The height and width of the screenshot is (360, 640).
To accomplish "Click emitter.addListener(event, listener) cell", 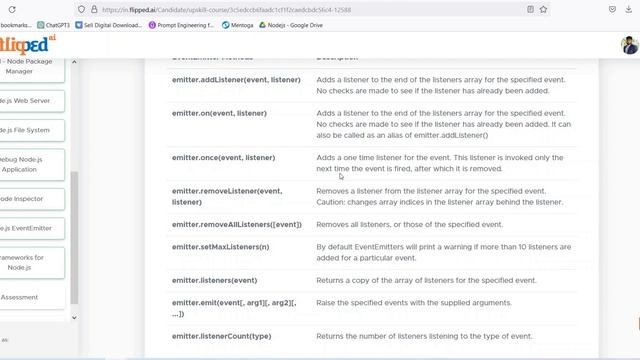I will pyautogui.click(x=236, y=80).
